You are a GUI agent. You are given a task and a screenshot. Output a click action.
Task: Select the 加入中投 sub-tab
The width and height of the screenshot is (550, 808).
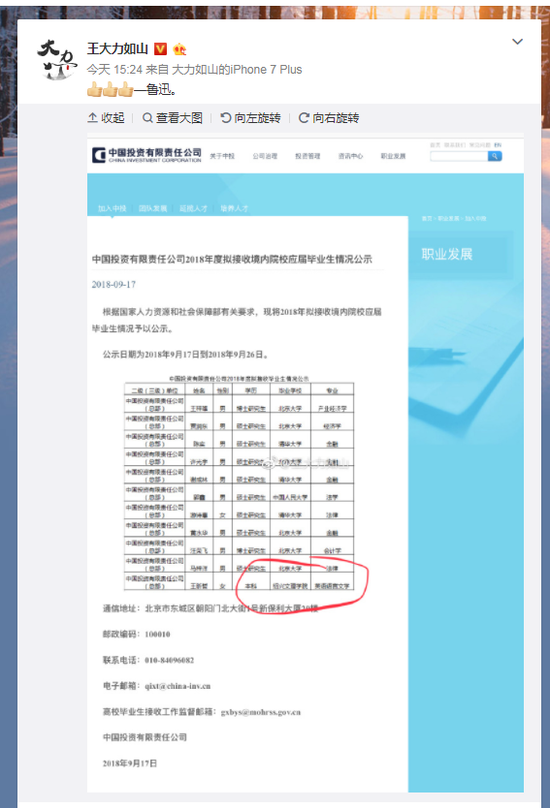pyautogui.click(x=112, y=208)
